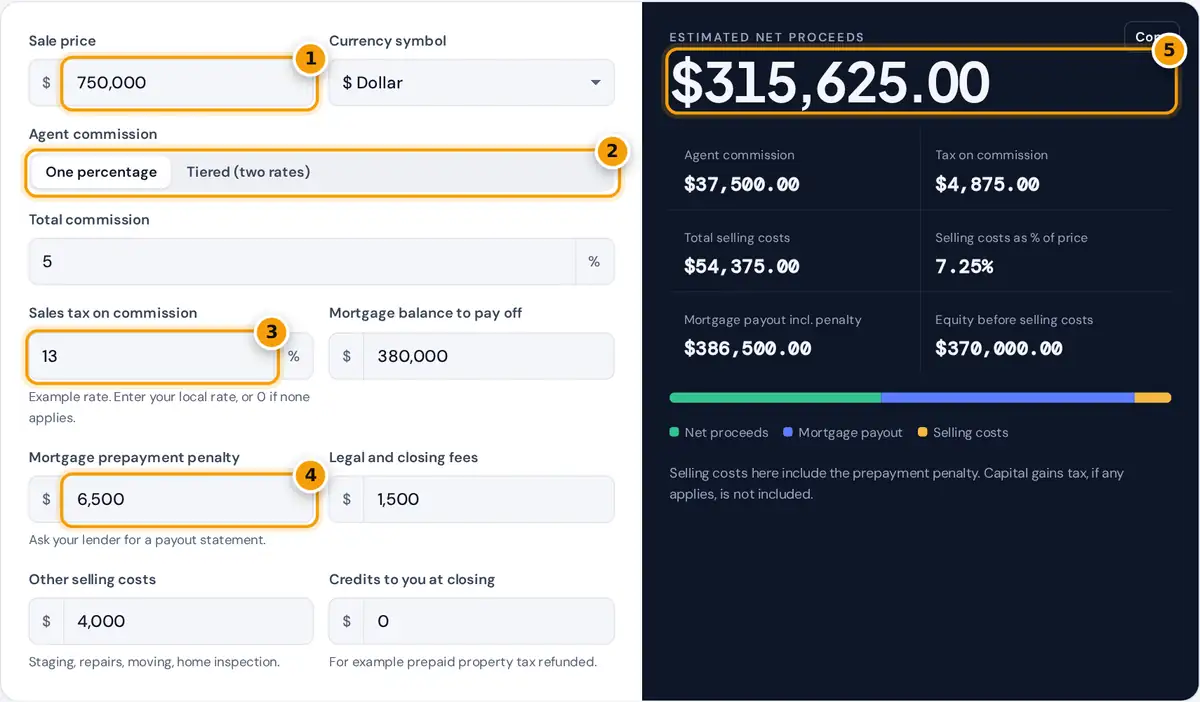Click the 7.25% selling costs percentage
Viewport: 1200px width, 702px height.
point(964,267)
